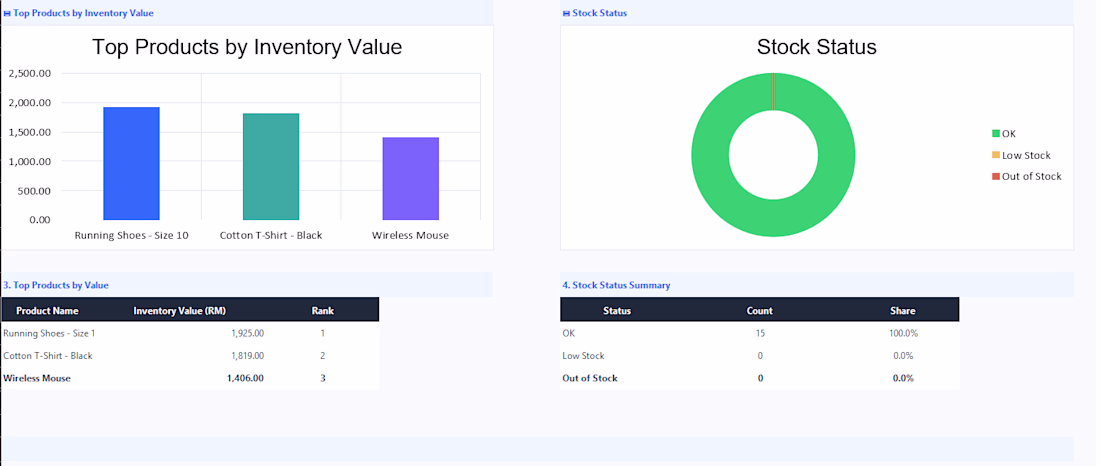1100x466 pixels.
Task: Click the Out of Stock summary row
Action: tap(760, 378)
